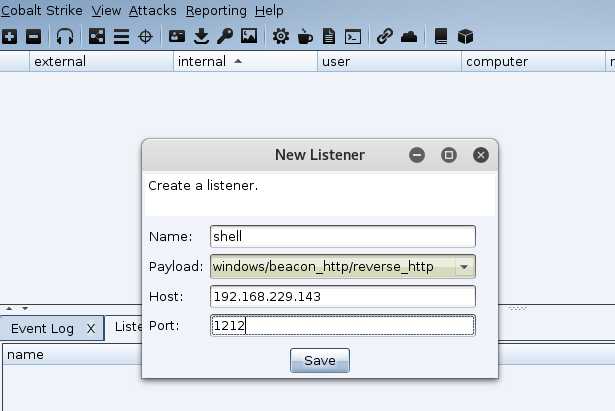Viewport: 615px width, 411px height.
Task: Click the Port field showing 1212
Action: coord(343,326)
